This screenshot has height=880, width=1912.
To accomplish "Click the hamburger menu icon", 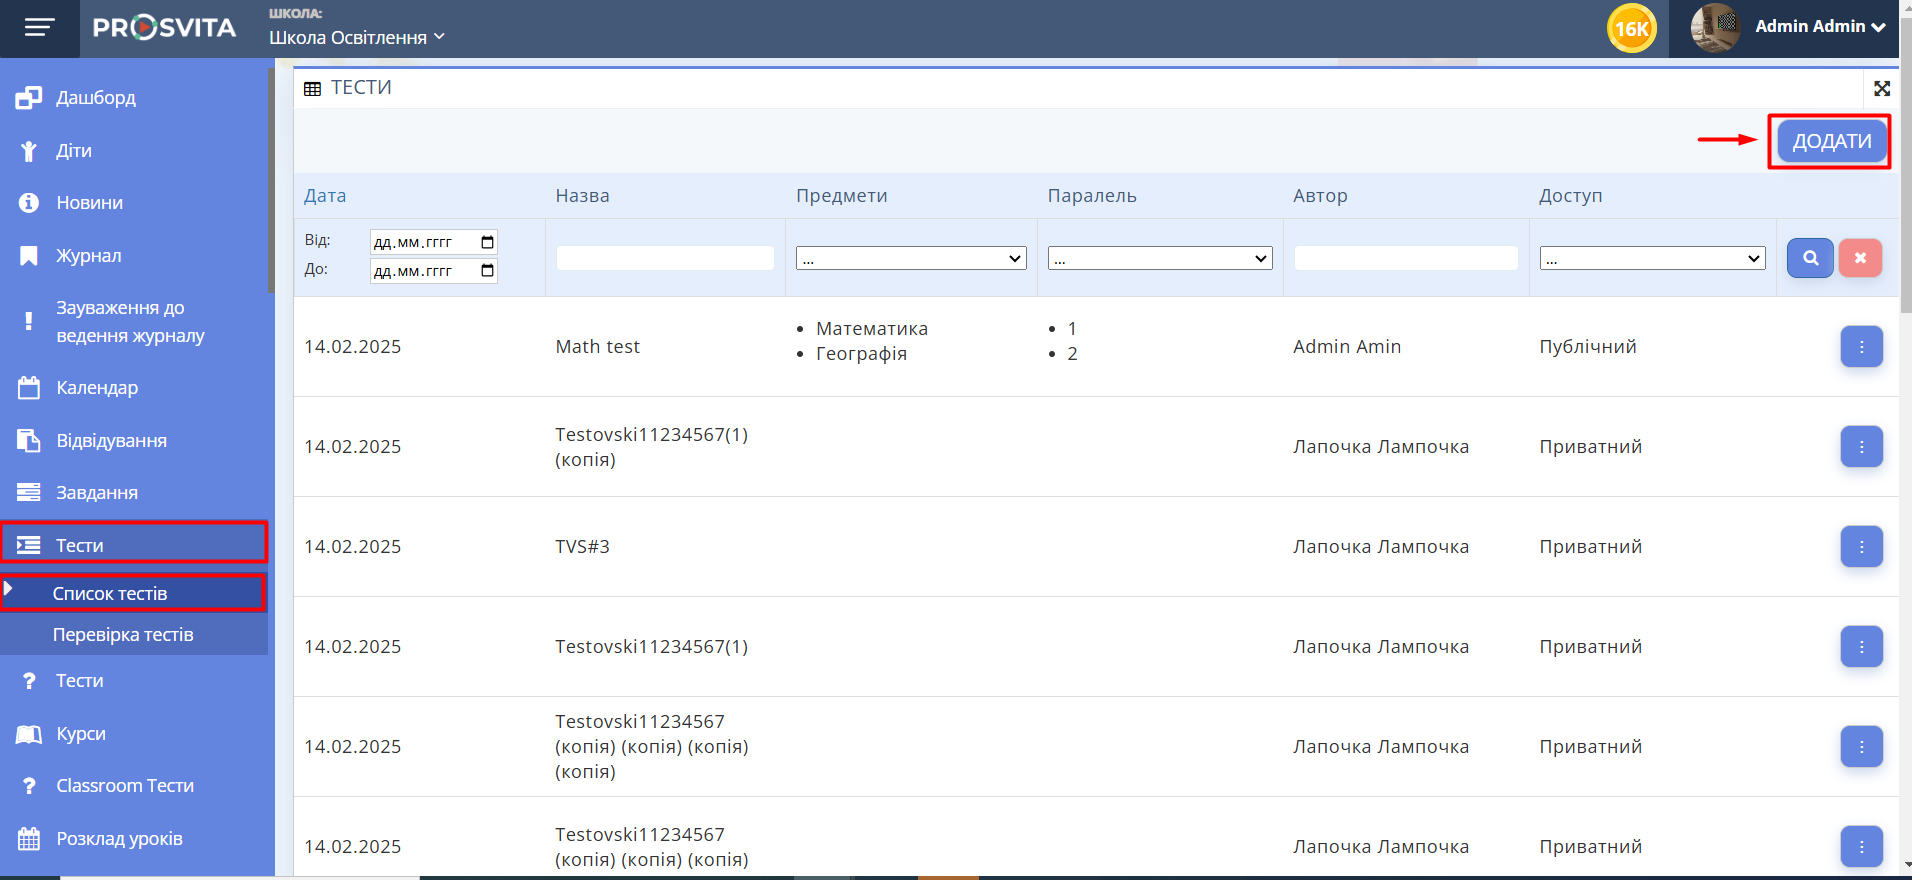I will pos(39,28).
